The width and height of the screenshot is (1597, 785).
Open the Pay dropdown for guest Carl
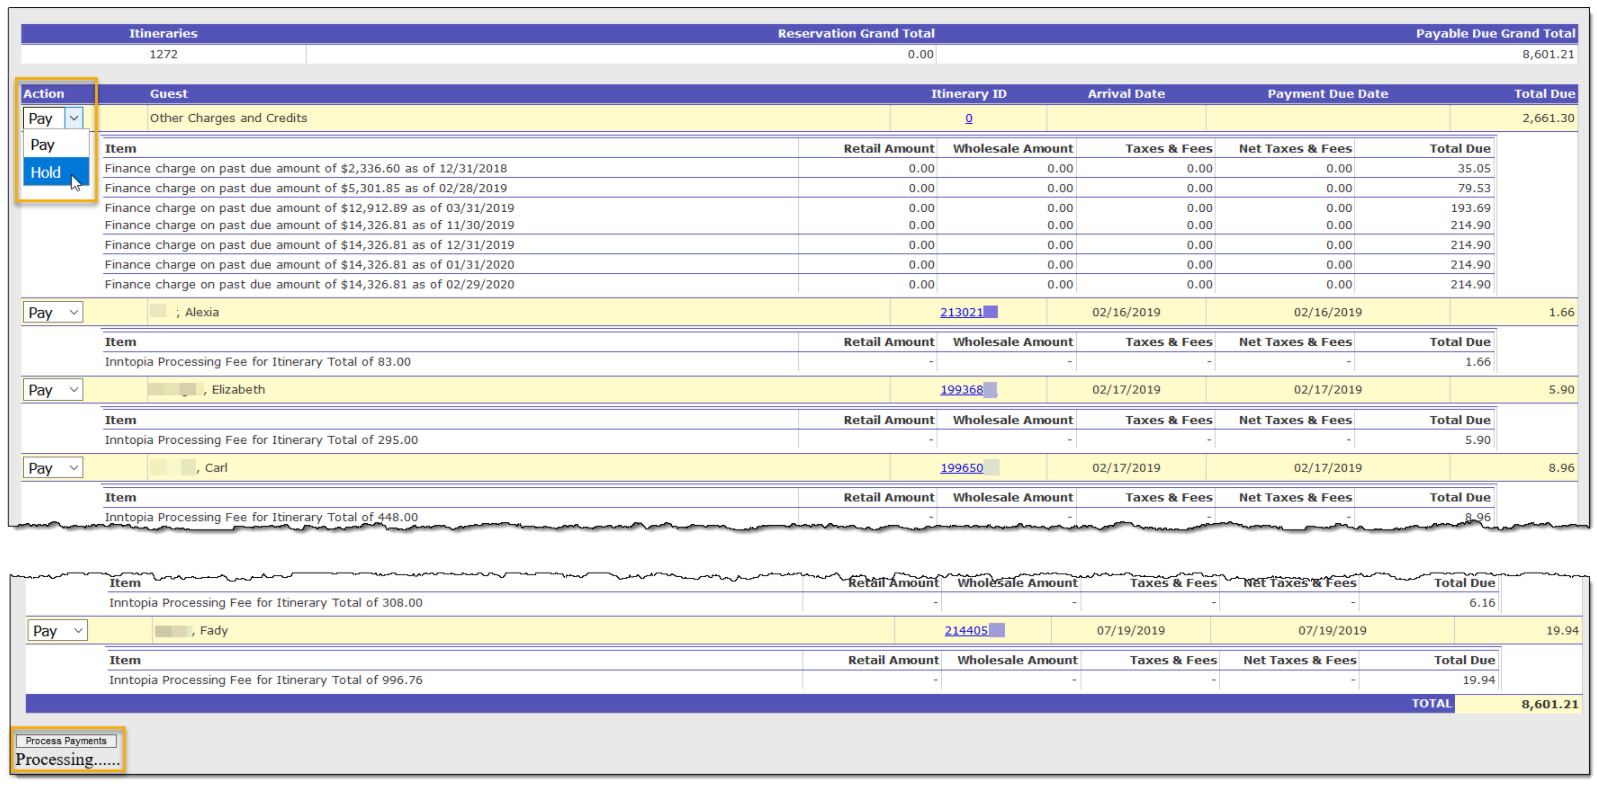[x=53, y=468]
